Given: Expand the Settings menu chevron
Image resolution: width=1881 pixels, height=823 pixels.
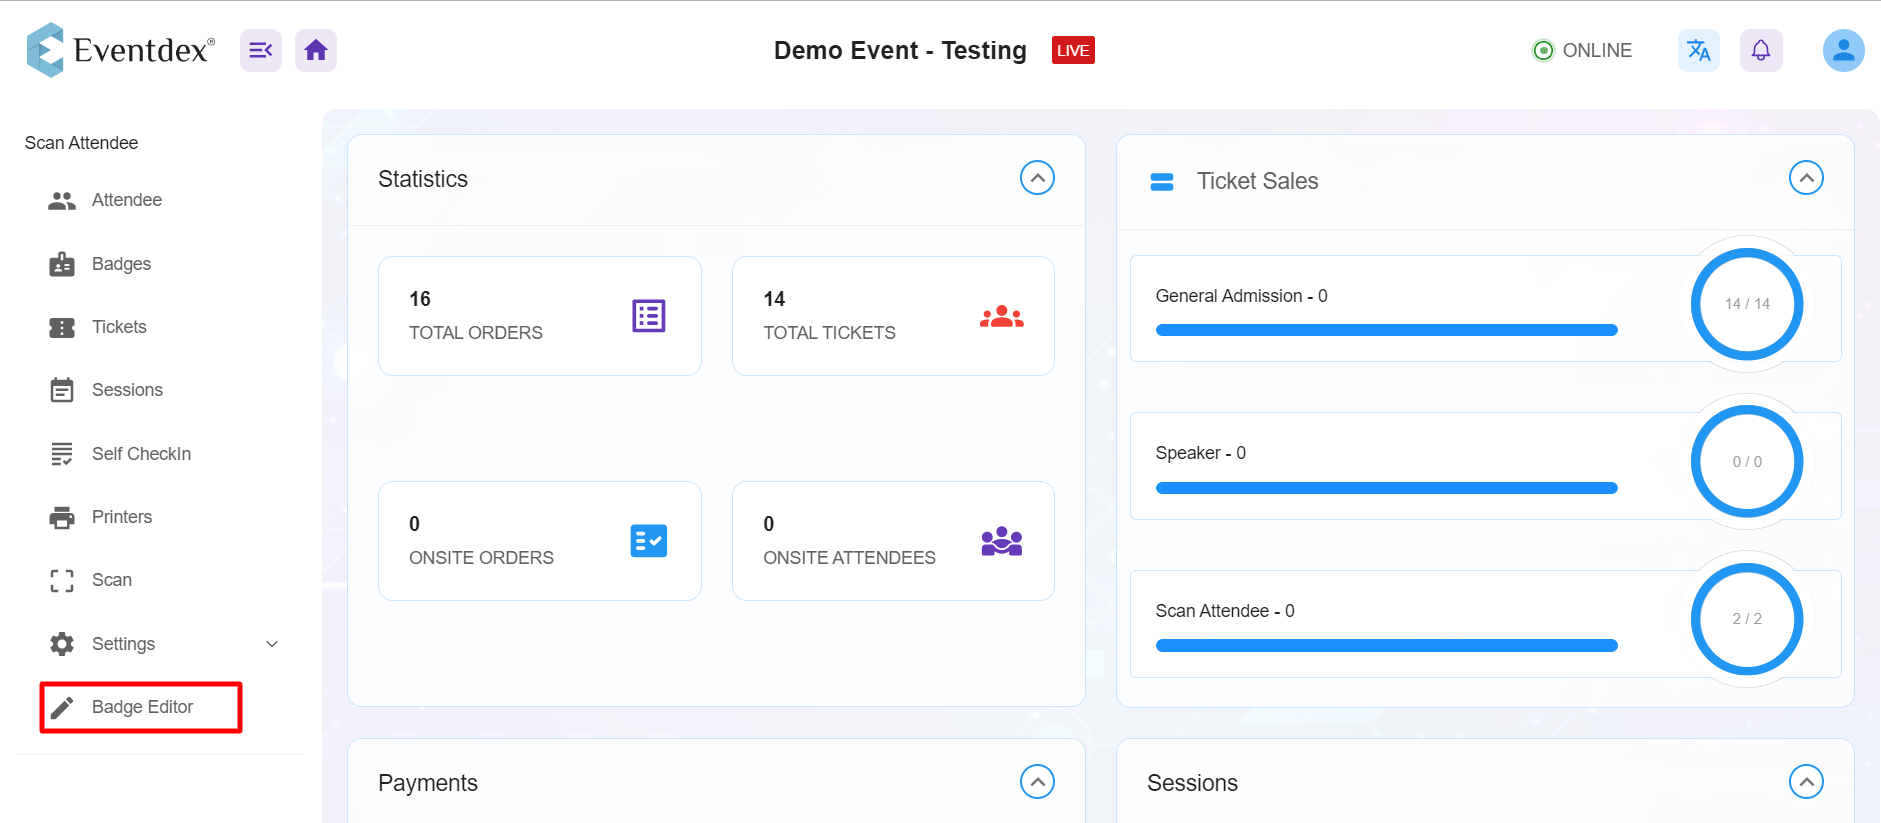Looking at the screenshot, I should (x=272, y=644).
